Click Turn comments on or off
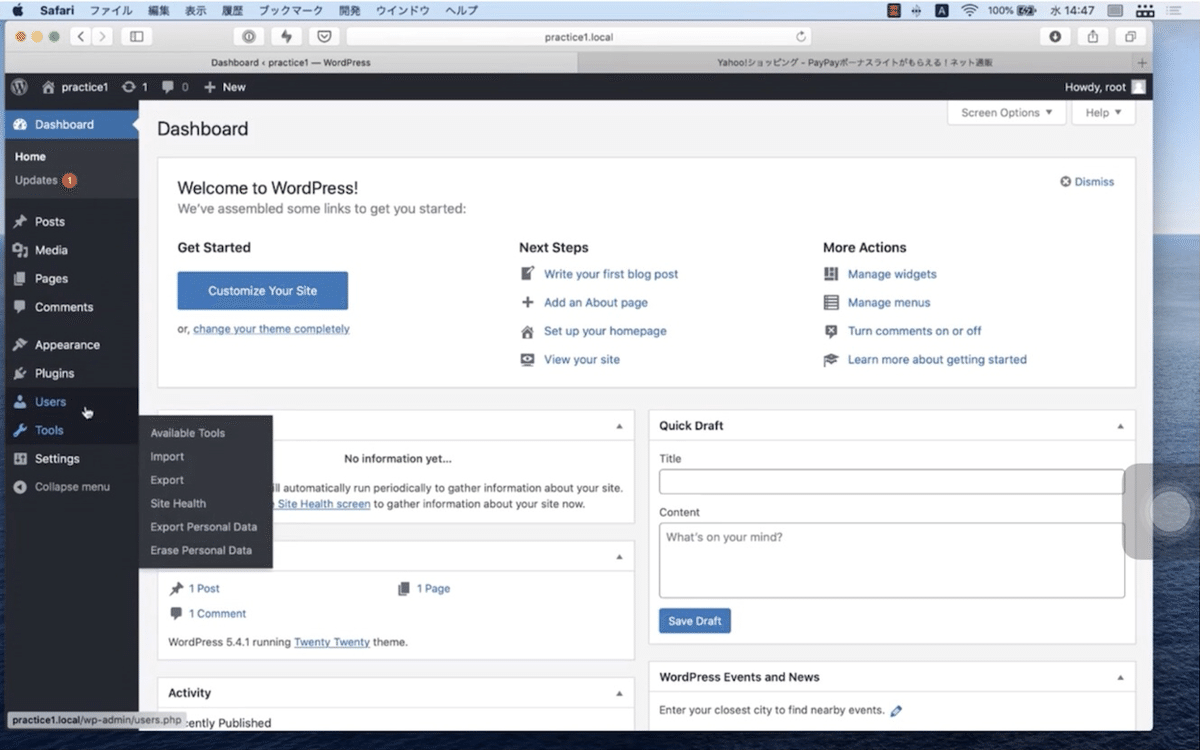This screenshot has height=750, width=1200. tap(915, 331)
